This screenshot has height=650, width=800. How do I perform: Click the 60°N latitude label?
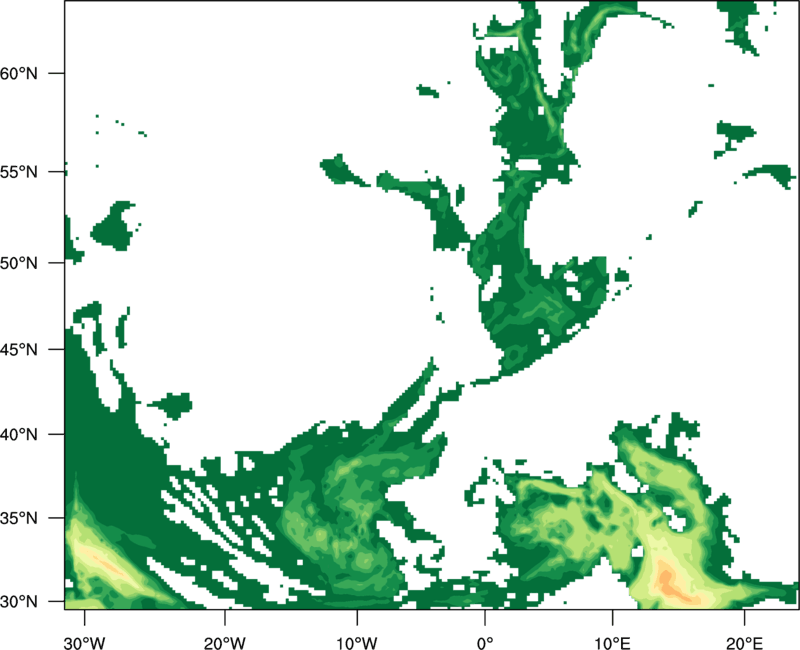(x=19, y=73)
